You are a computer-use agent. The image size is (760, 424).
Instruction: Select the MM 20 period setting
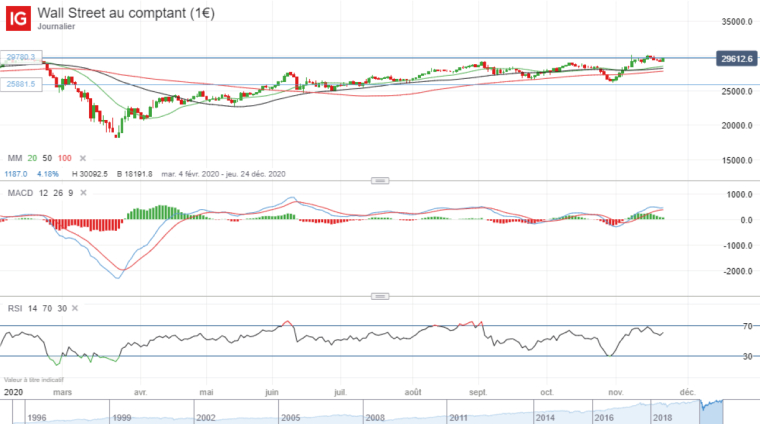32,158
